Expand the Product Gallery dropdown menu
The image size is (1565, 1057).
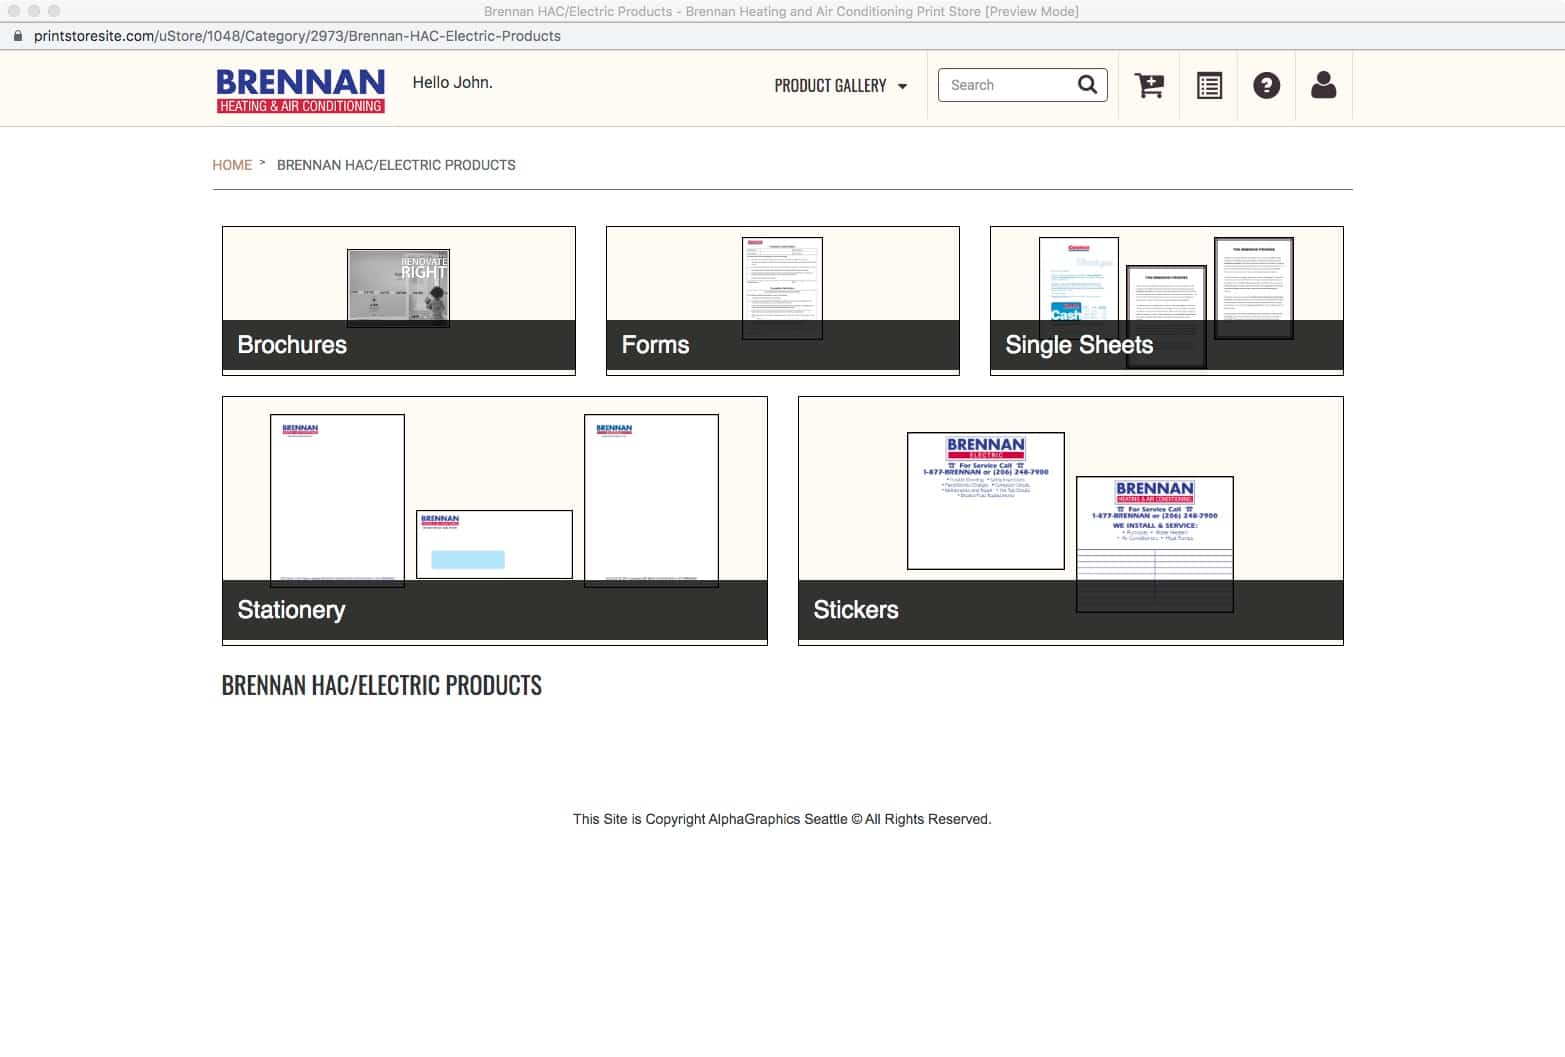(x=840, y=86)
